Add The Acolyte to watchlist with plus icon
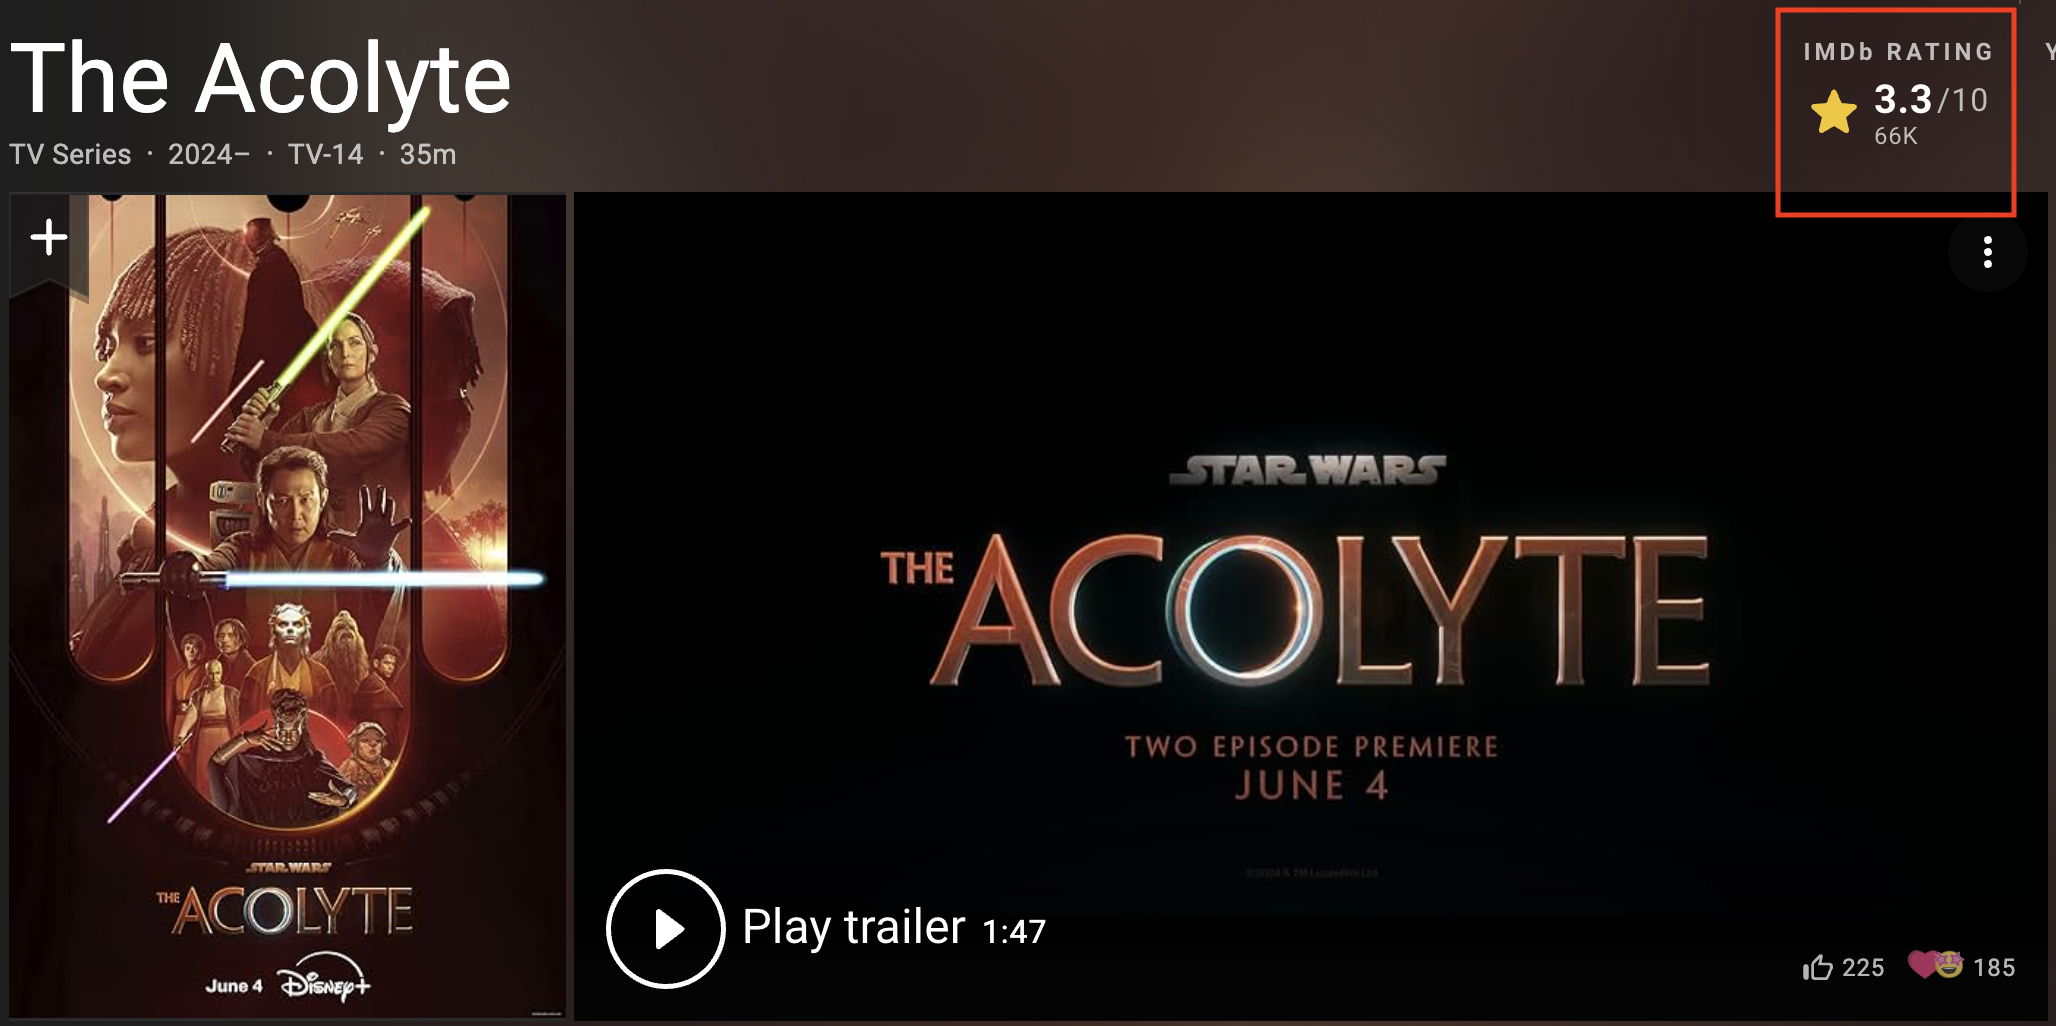 tap(49, 238)
